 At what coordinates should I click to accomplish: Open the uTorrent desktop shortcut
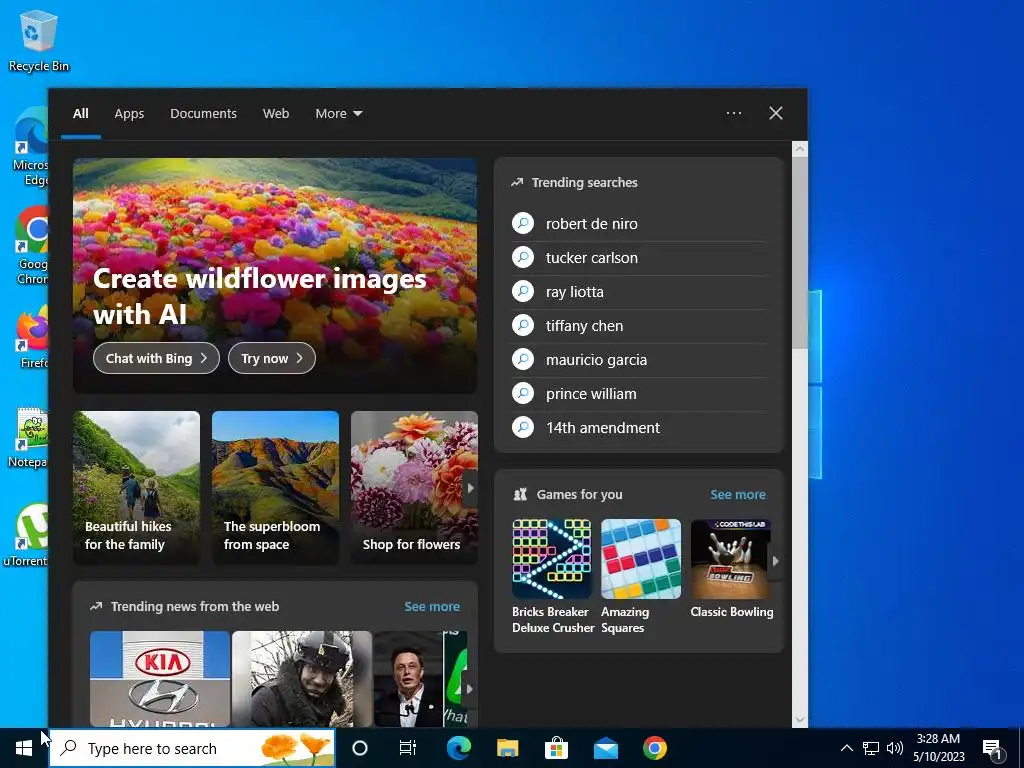pos(26,534)
